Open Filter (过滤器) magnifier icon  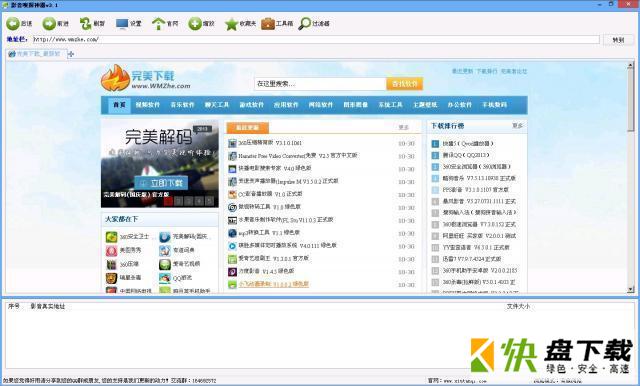pos(304,24)
